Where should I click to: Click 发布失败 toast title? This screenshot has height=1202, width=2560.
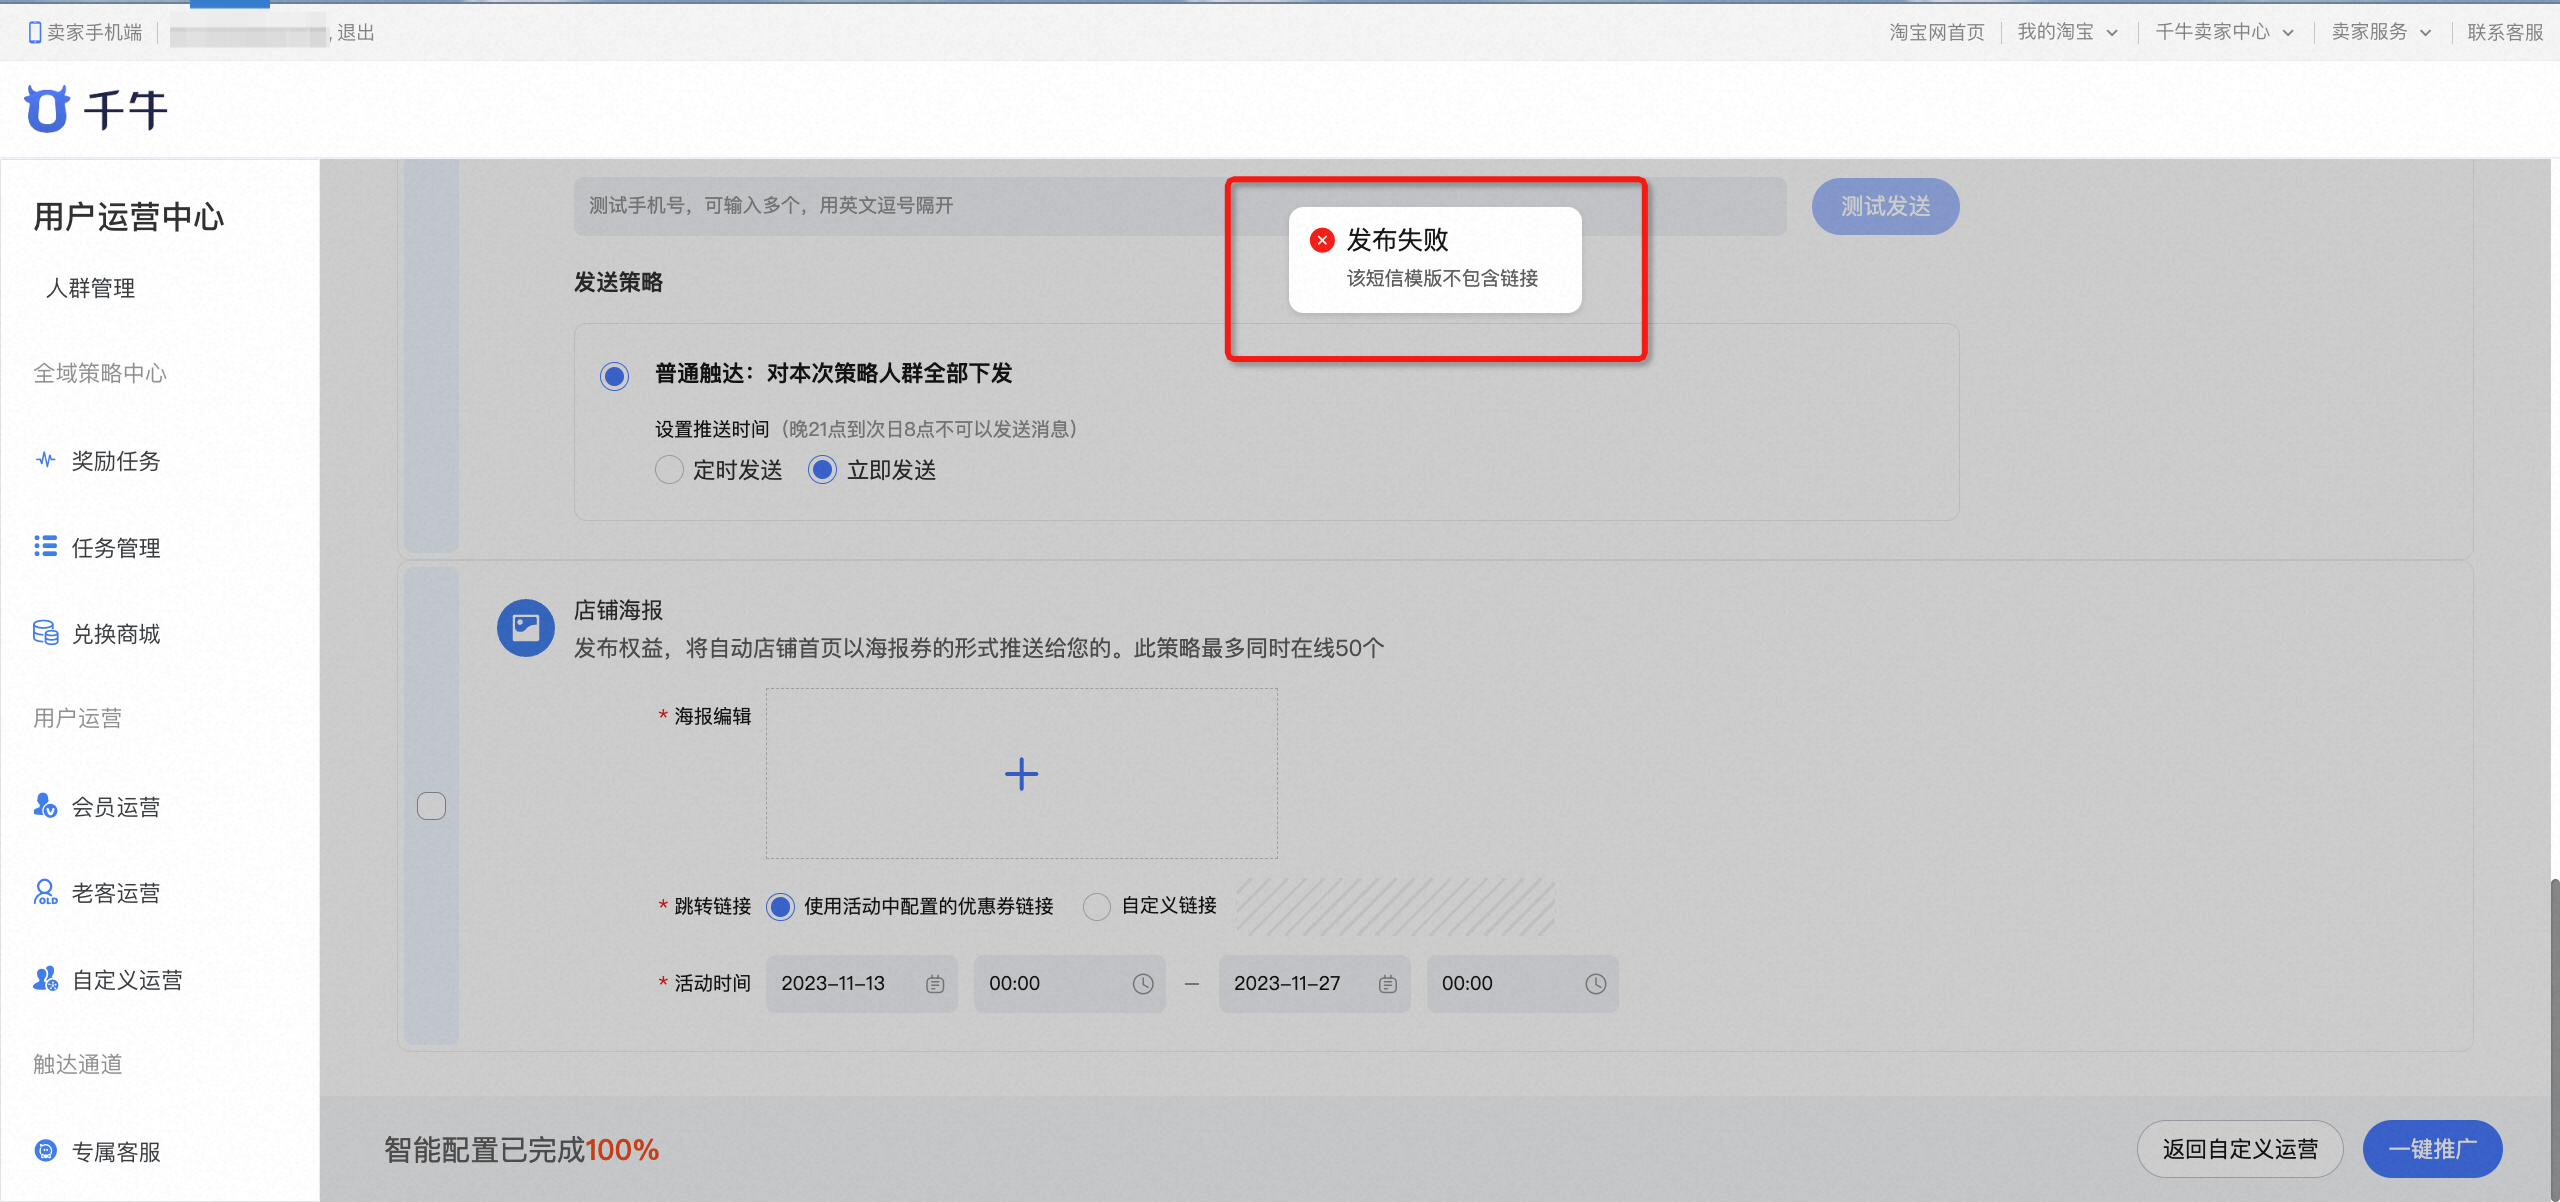point(1397,240)
